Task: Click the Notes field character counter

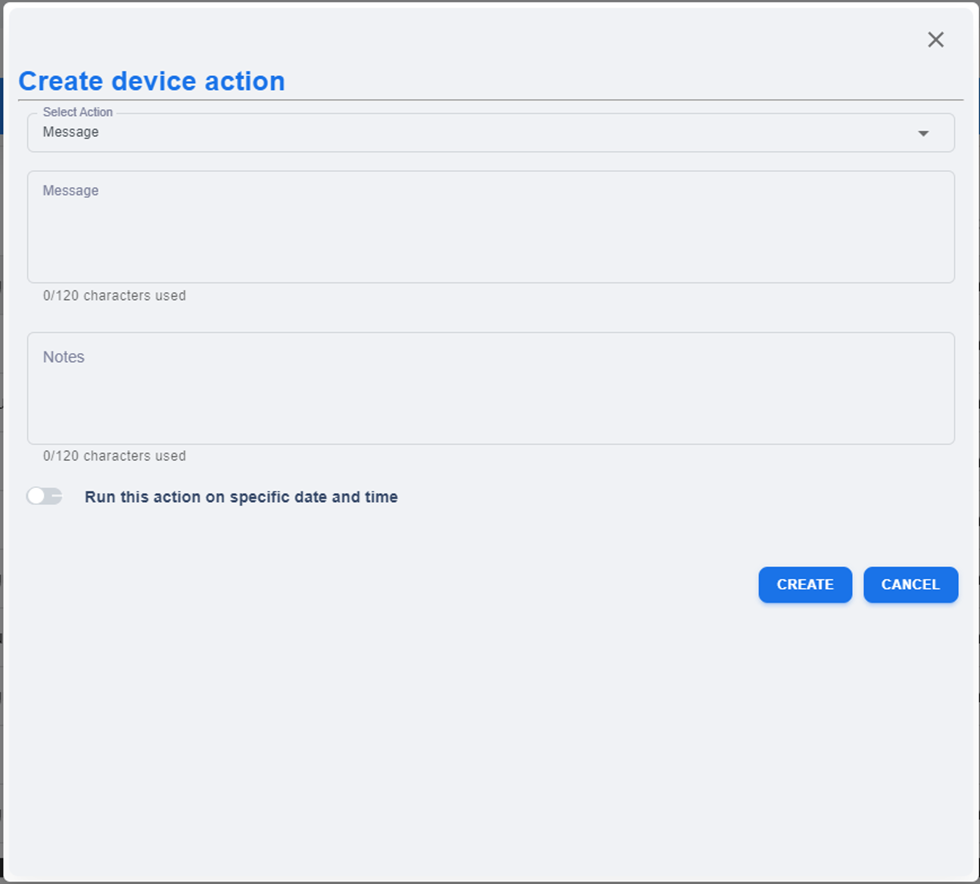Action: tap(114, 456)
